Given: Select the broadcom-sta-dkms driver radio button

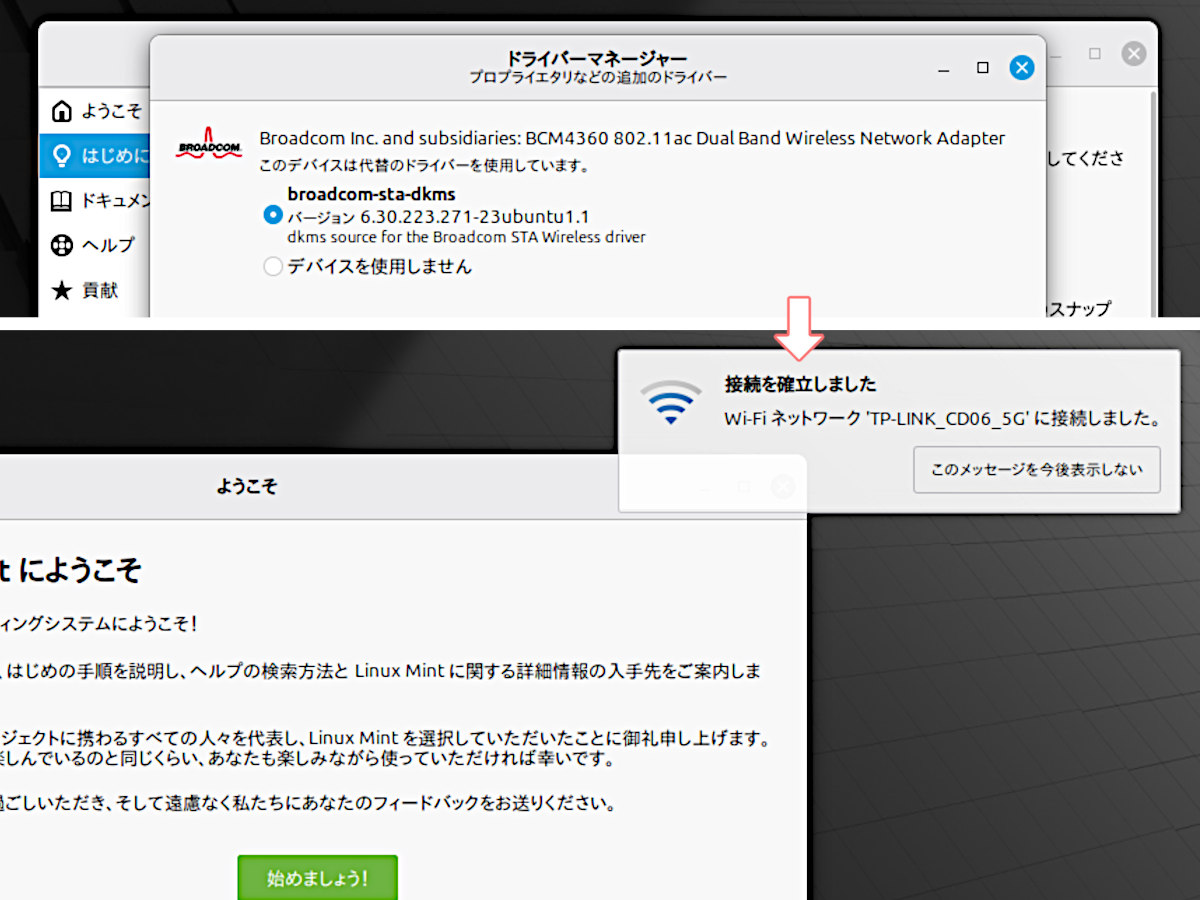Looking at the screenshot, I should (x=272, y=215).
